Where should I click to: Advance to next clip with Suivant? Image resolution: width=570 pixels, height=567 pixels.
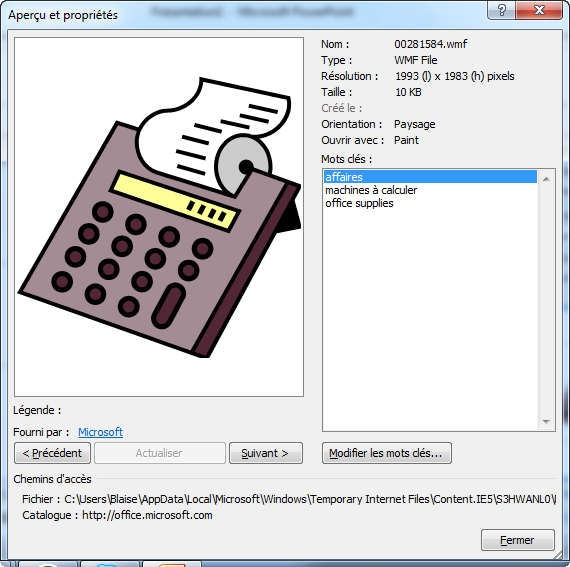tap(266, 453)
